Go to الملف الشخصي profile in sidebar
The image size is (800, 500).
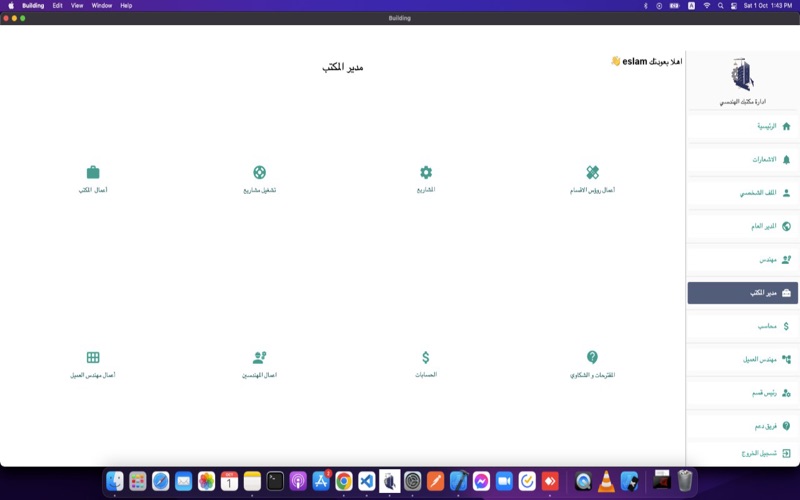coord(742,193)
